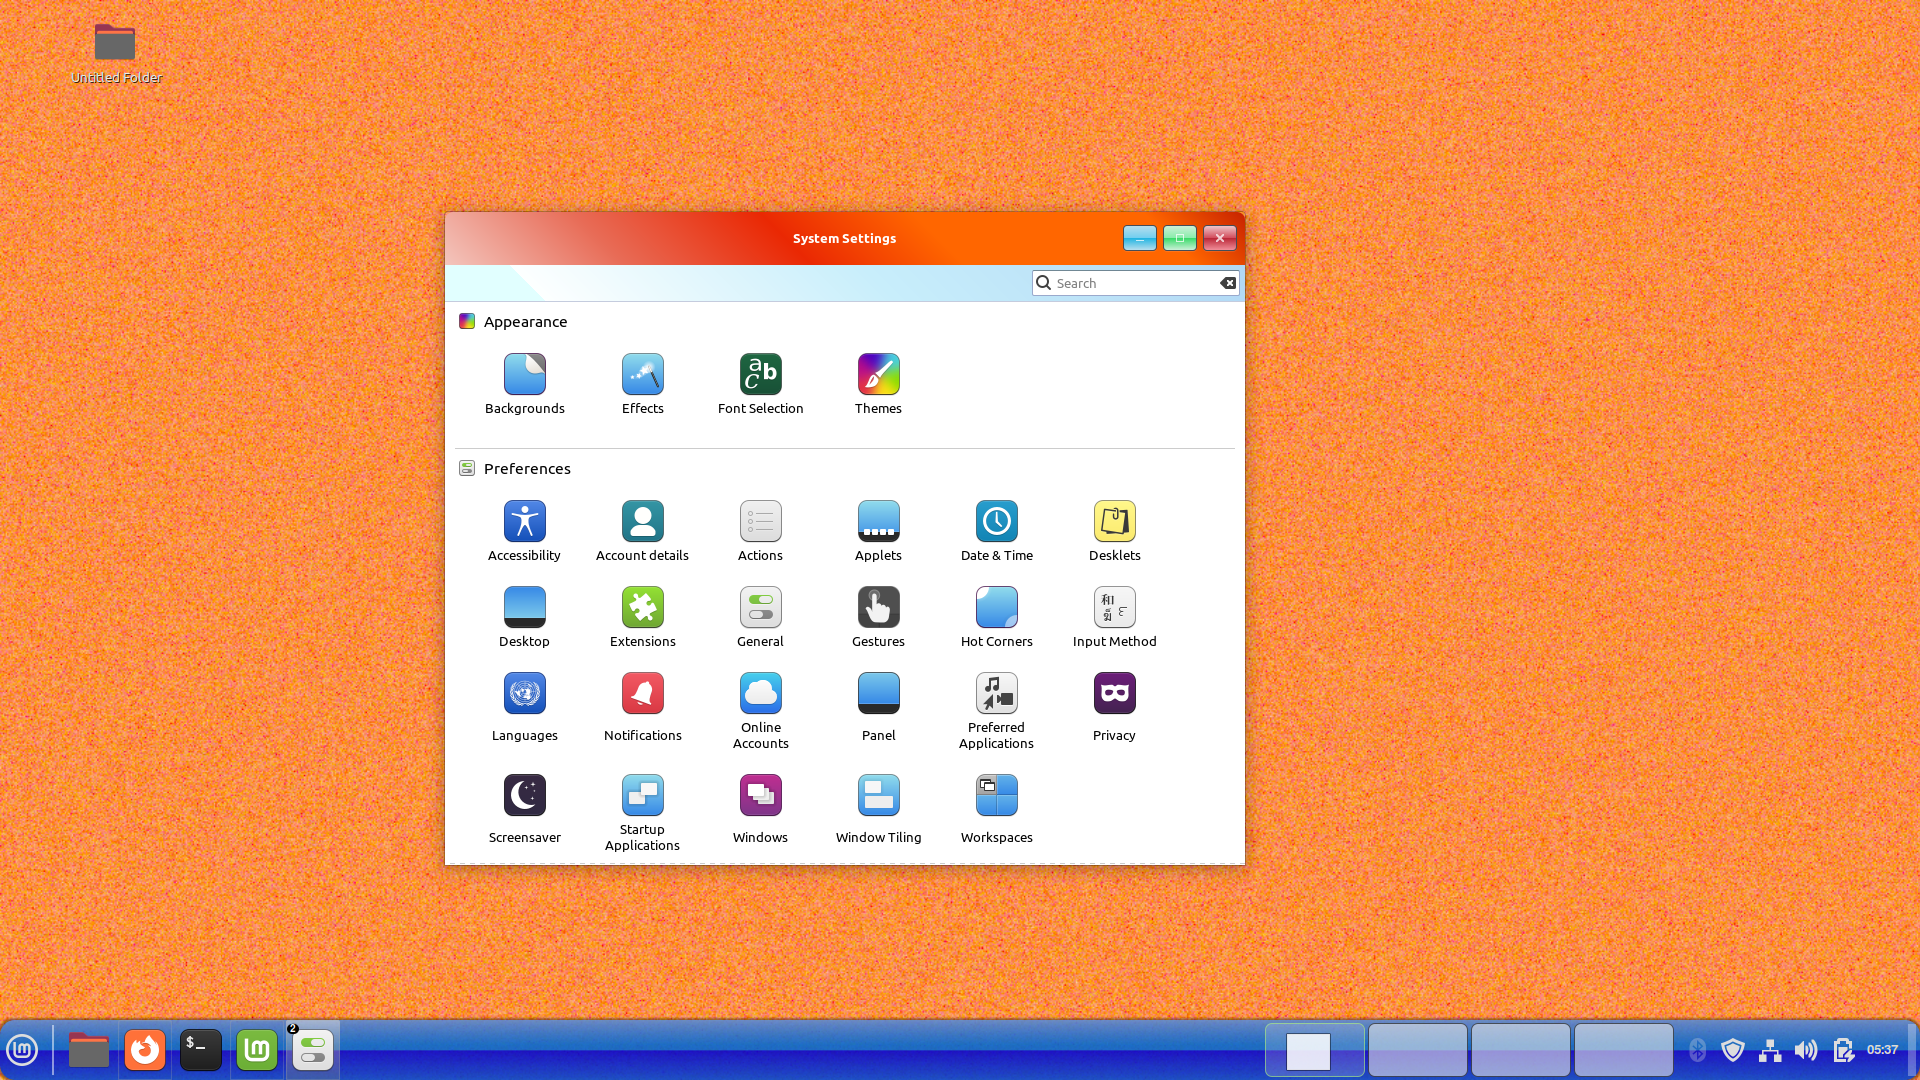This screenshot has width=1920, height=1080.
Task: Click System Settings taskbar button
Action: [x=313, y=1050]
